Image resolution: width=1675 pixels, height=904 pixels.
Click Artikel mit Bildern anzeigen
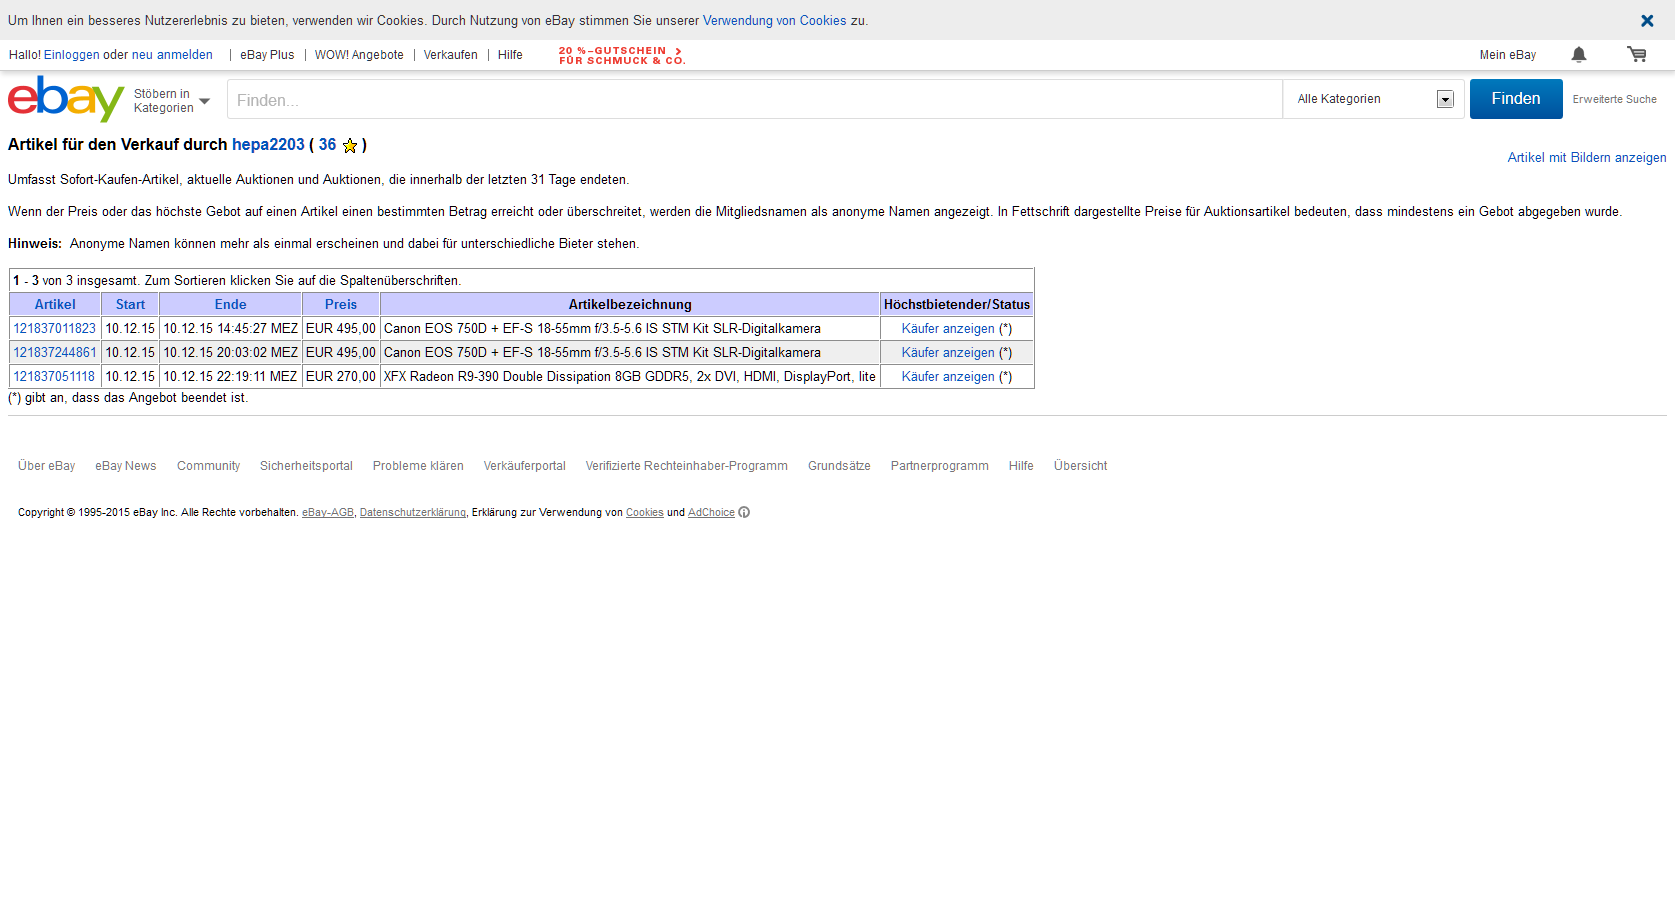pos(1587,158)
